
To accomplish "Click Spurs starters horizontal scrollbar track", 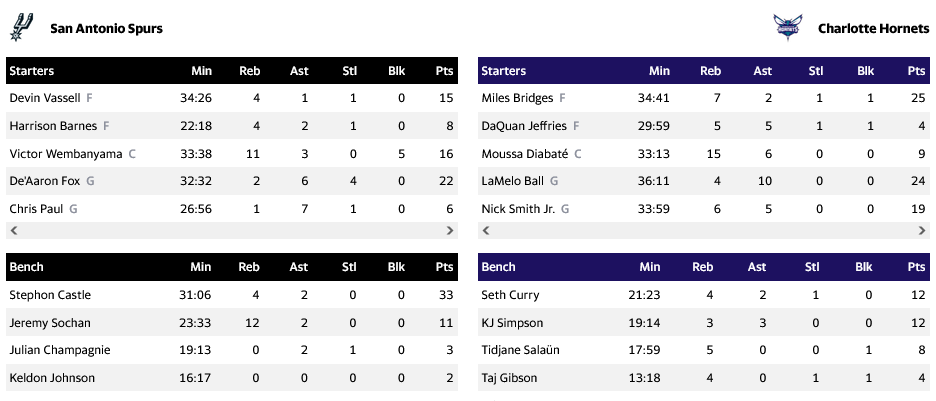I will click(x=232, y=230).
